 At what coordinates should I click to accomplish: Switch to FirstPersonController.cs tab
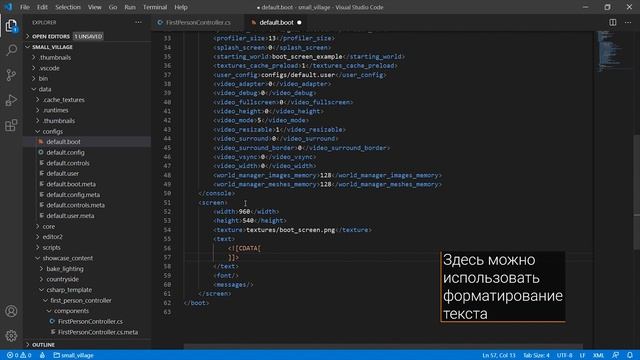click(198, 22)
